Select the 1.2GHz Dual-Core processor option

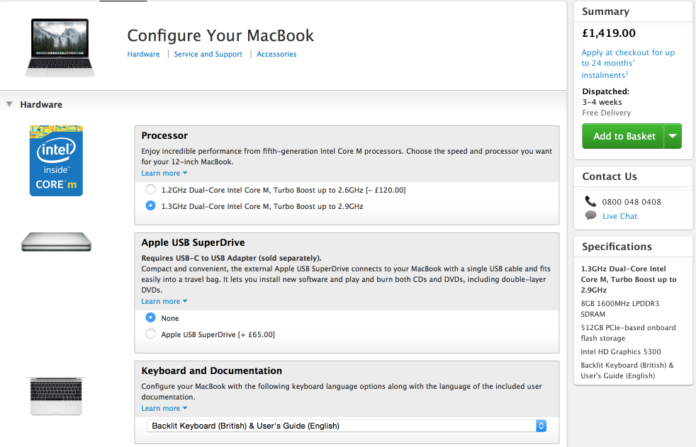(x=151, y=189)
